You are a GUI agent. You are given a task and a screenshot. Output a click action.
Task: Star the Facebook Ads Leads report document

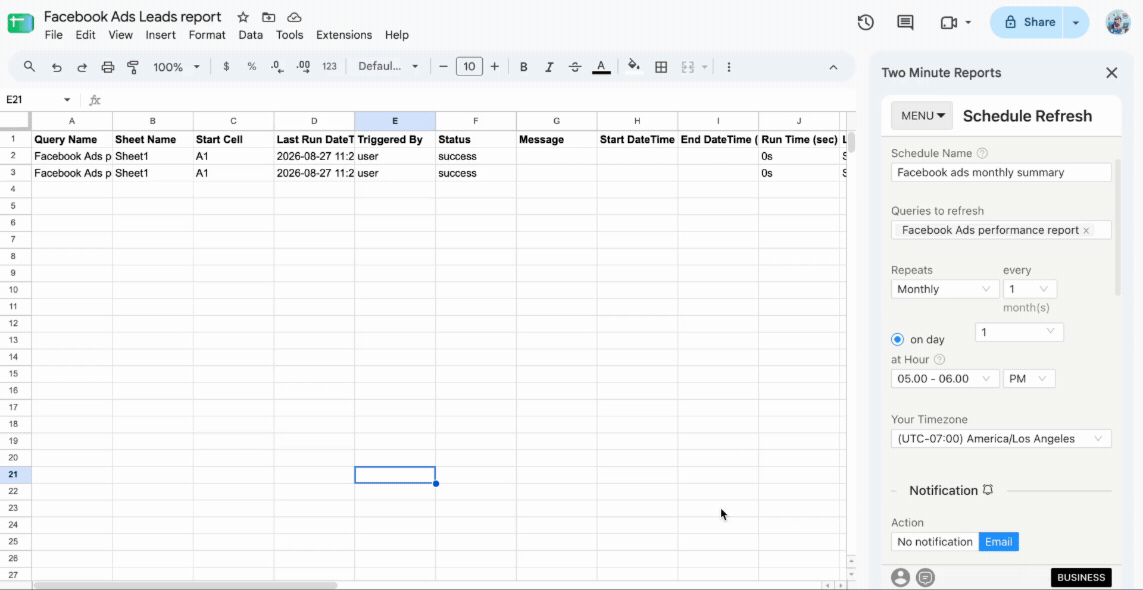(x=243, y=17)
